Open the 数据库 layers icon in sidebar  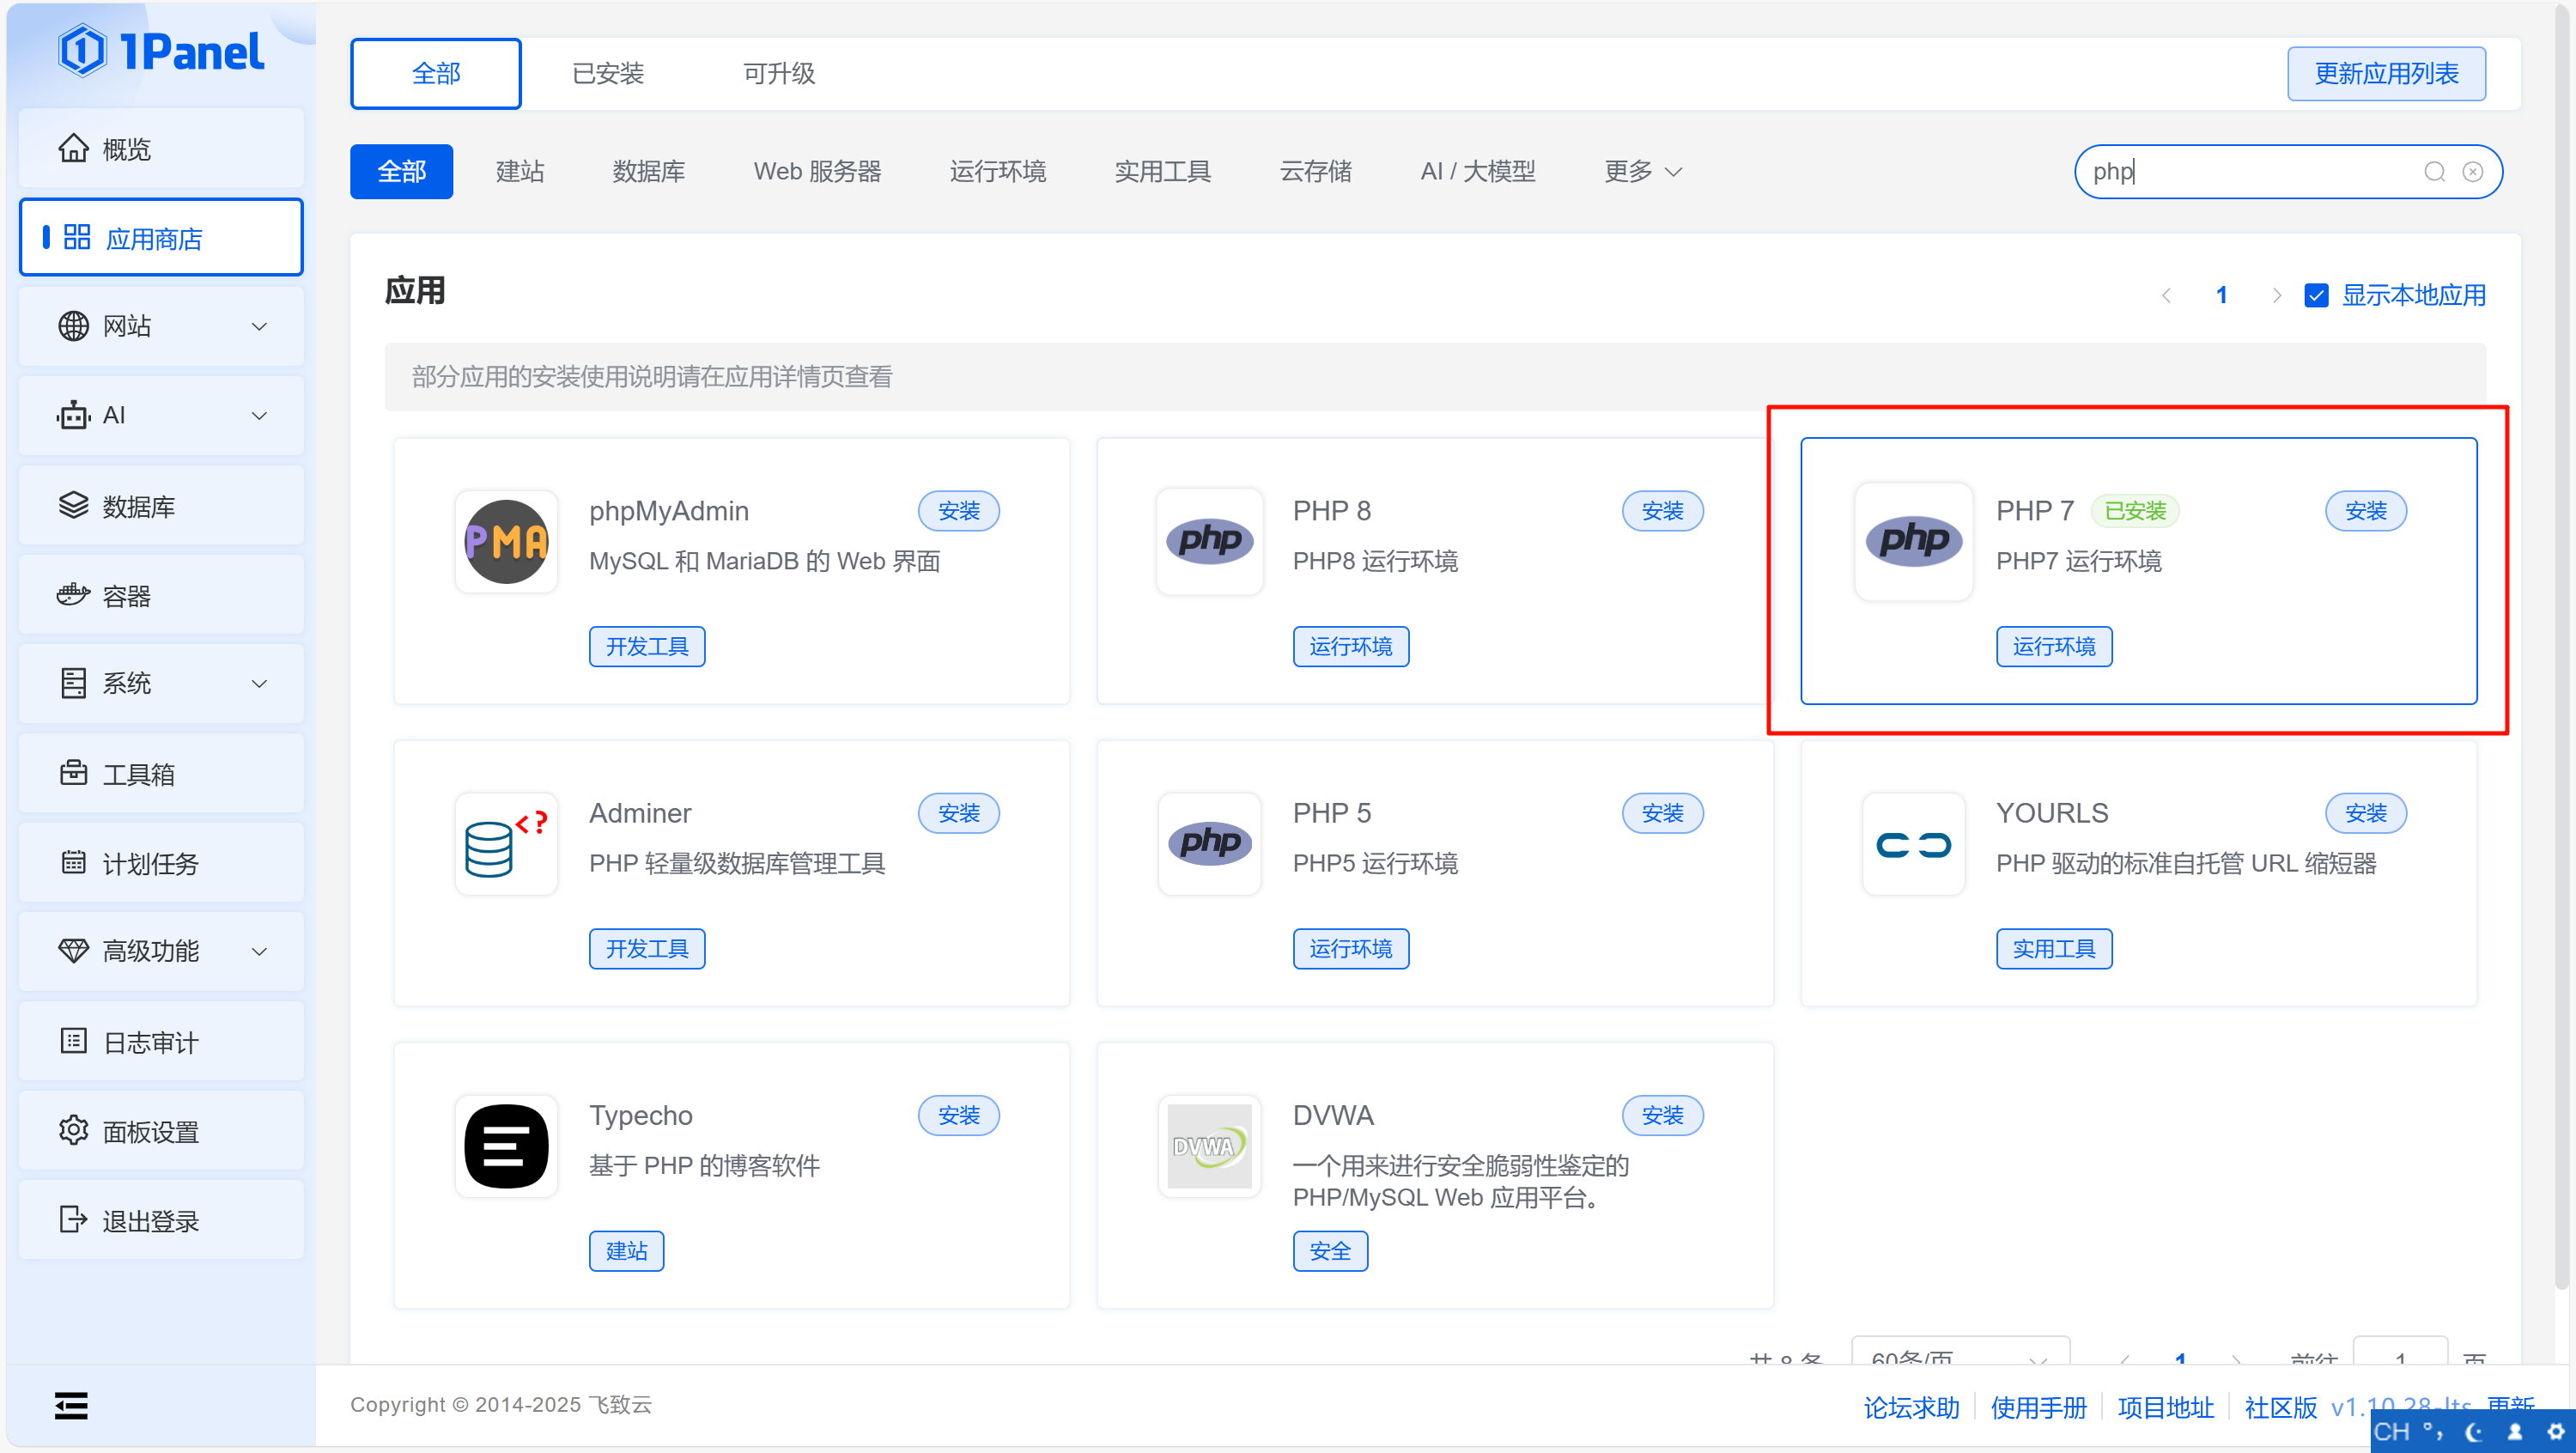(73, 505)
